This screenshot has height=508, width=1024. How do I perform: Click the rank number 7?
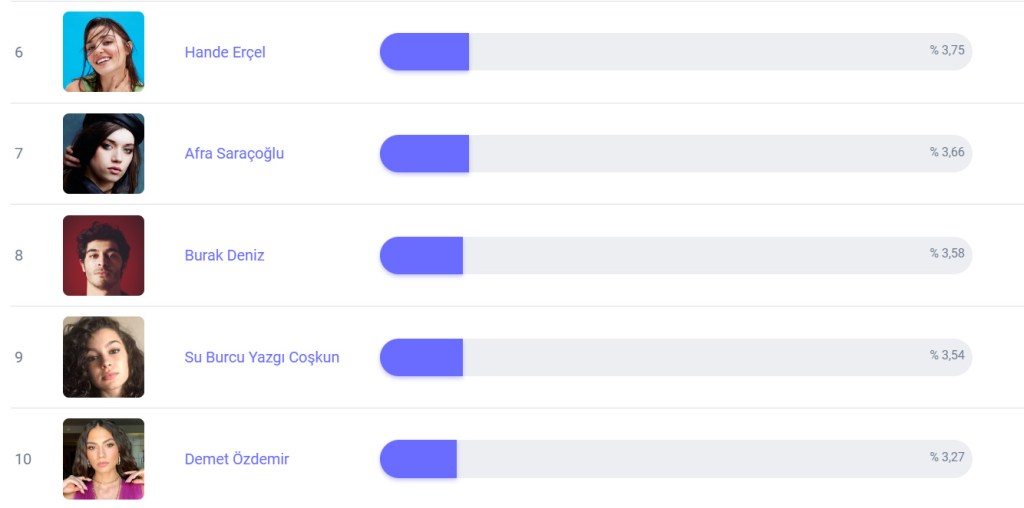[x=18, y=153]
